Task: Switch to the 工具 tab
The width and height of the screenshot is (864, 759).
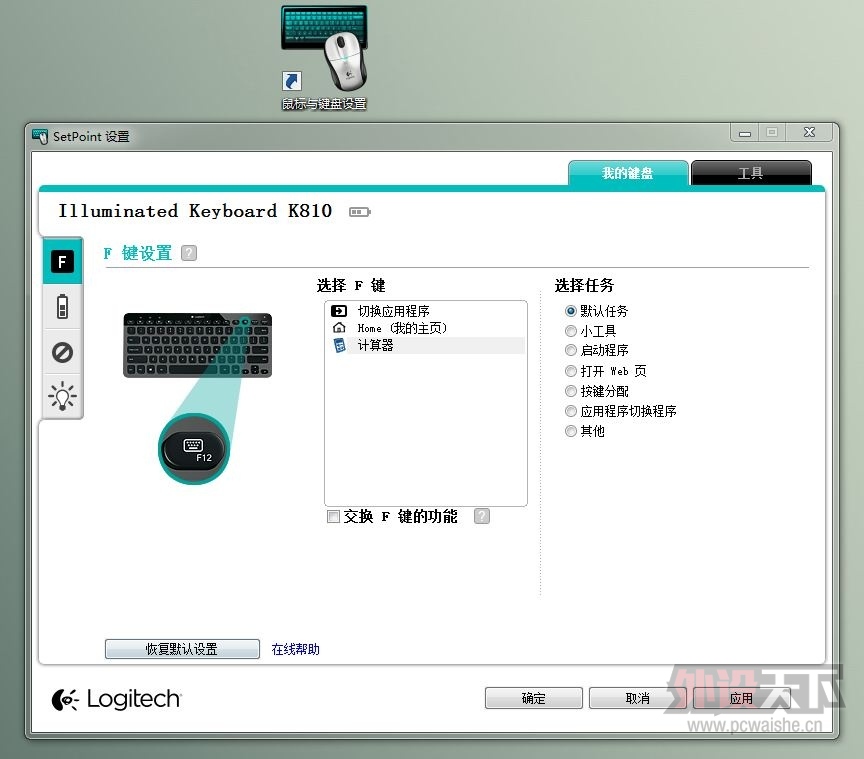Action: click(x=750, y=173)
